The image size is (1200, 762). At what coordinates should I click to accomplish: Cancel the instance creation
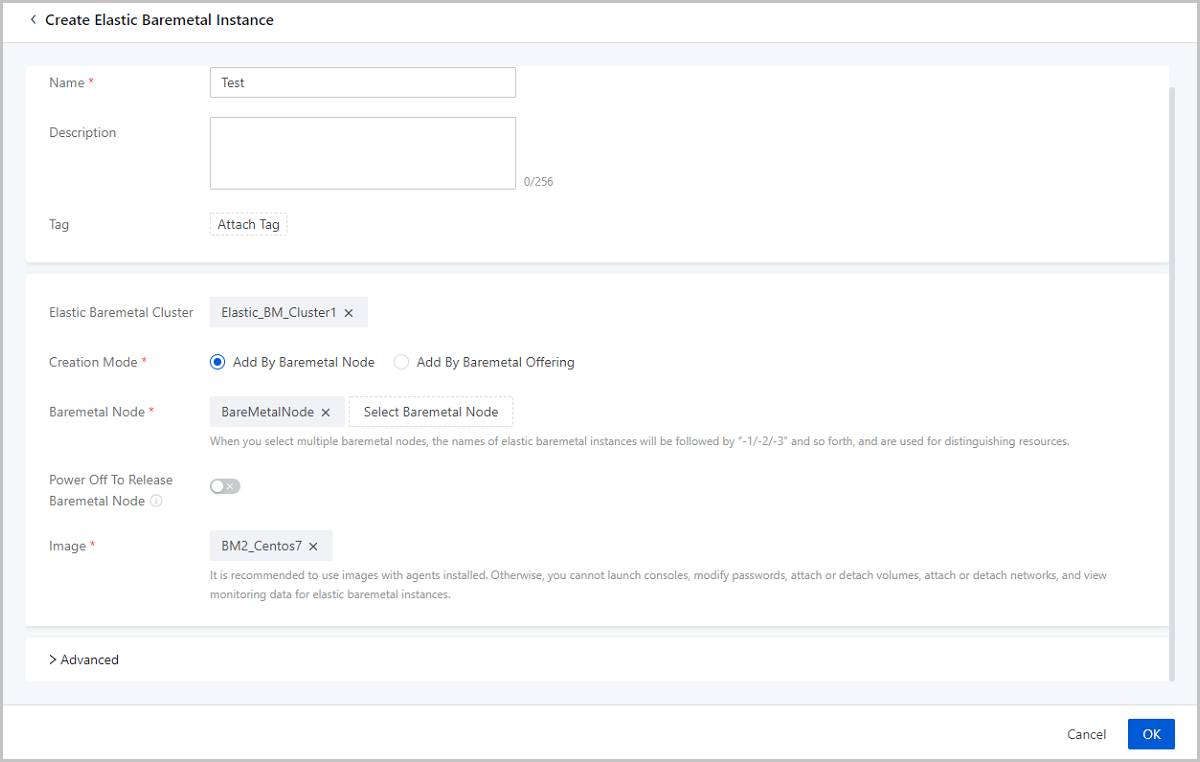[x=1086, y=734]
